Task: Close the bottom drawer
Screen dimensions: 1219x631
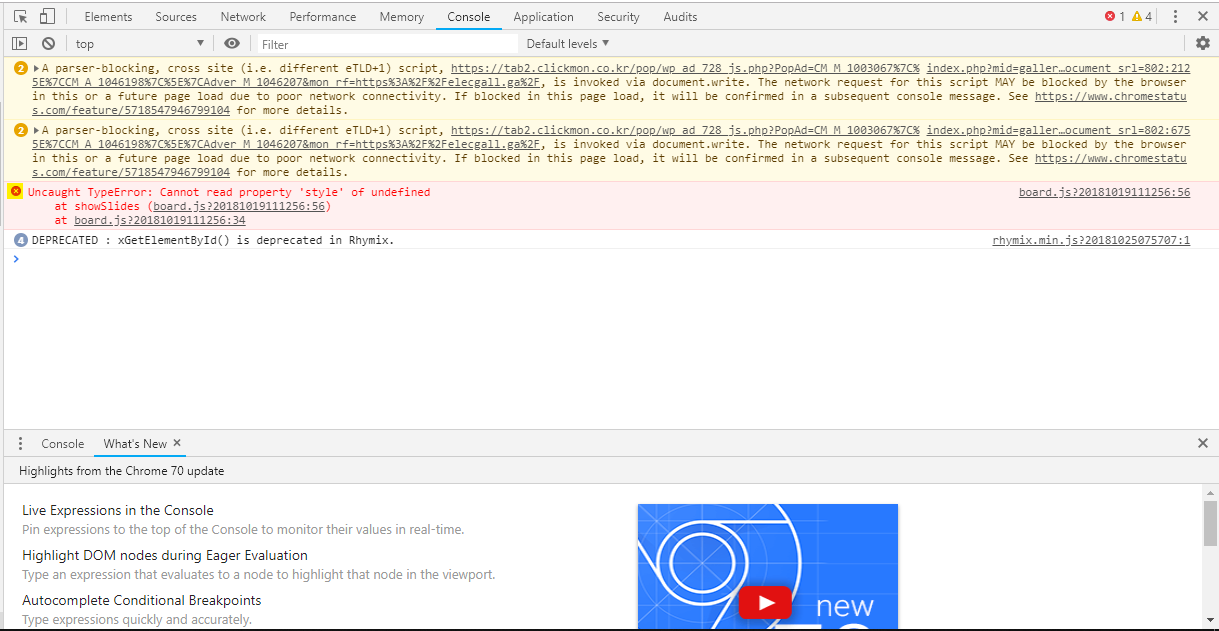Action: coord(1203,443)
